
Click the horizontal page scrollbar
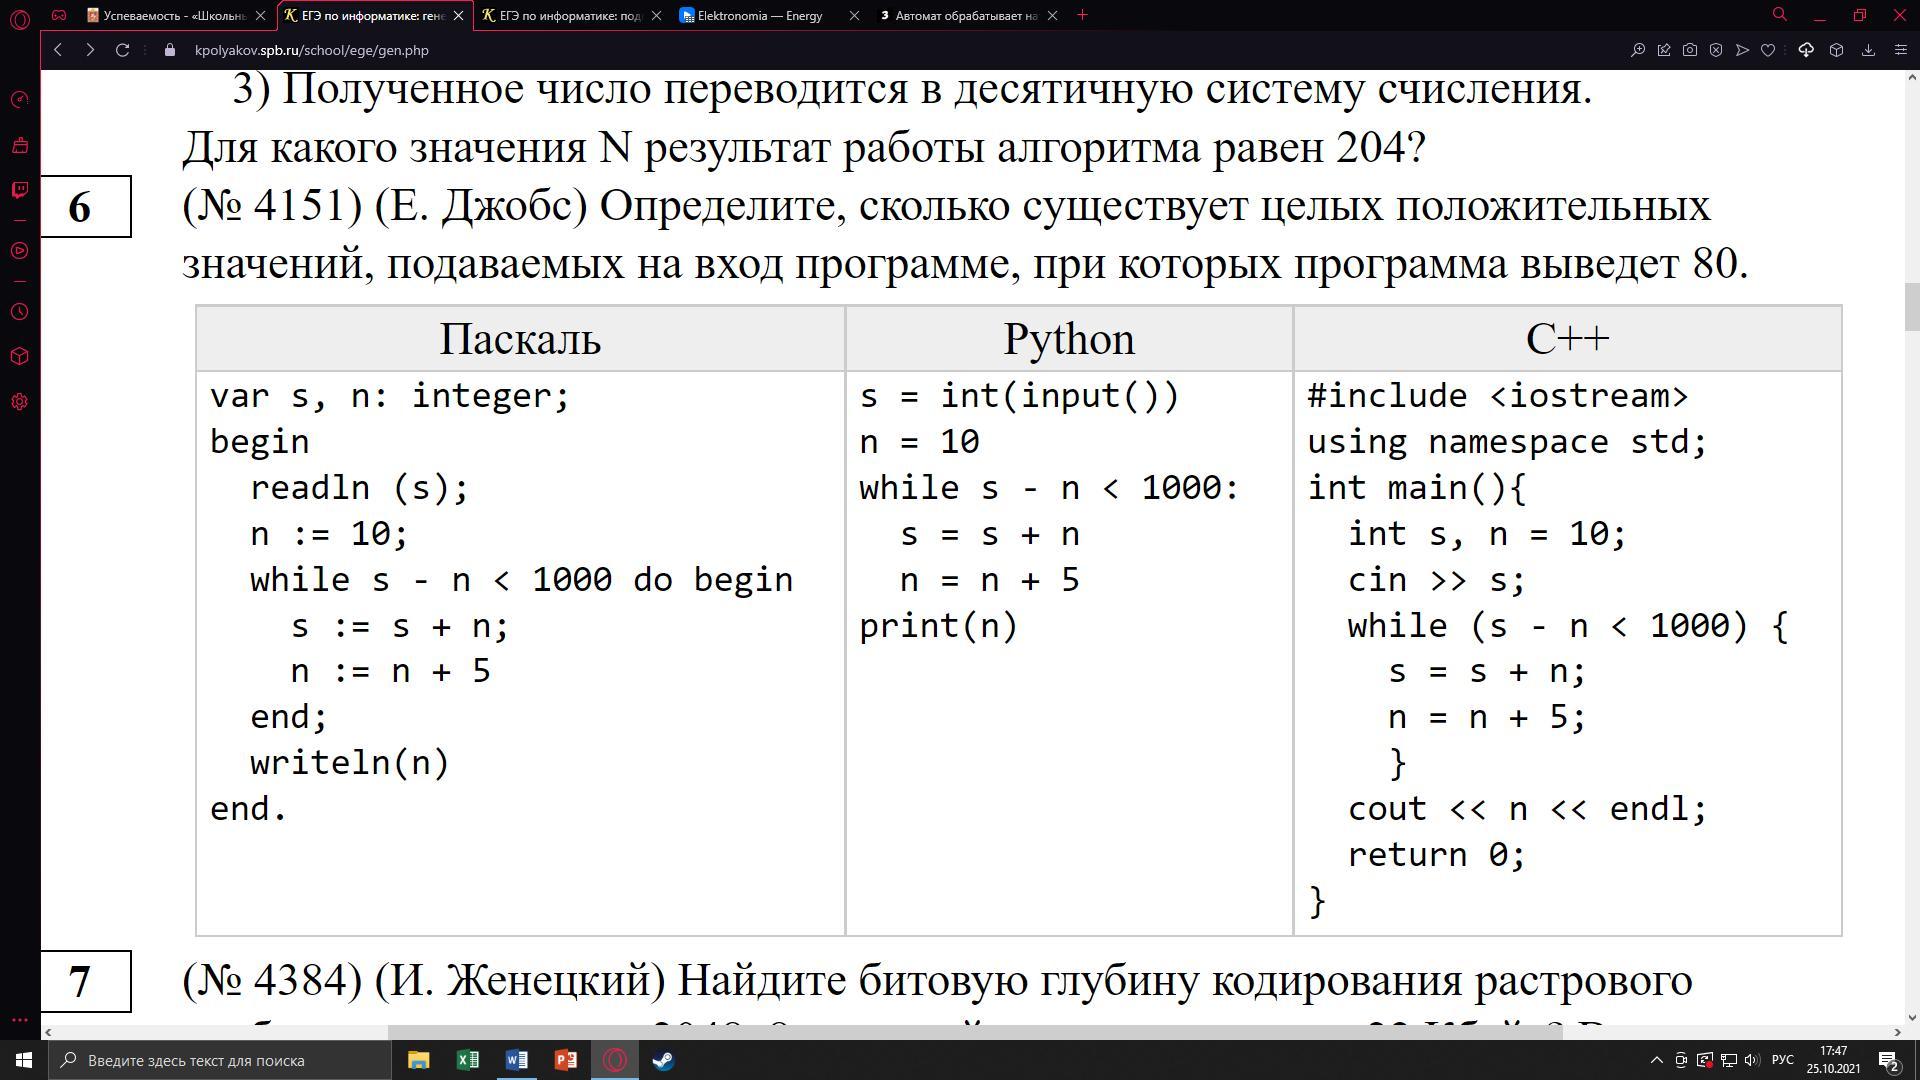(974, 1032)
